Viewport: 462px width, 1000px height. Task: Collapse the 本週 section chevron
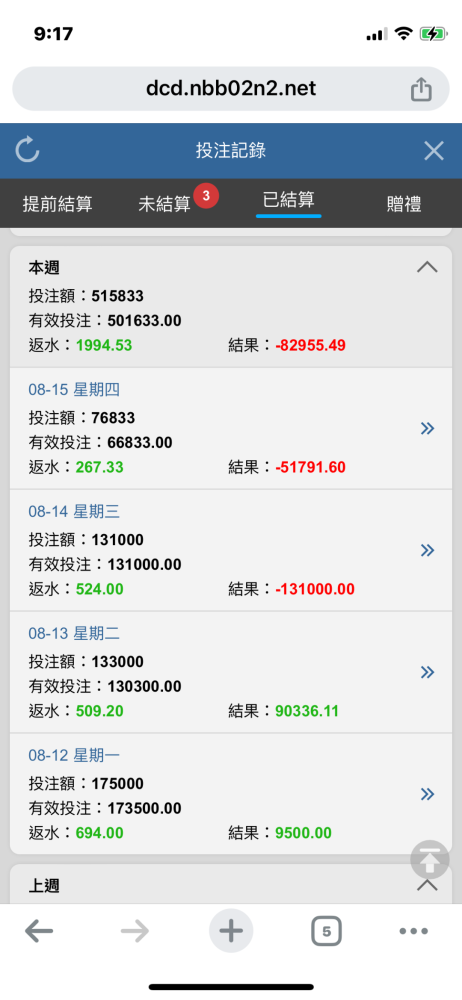(427, 267)
